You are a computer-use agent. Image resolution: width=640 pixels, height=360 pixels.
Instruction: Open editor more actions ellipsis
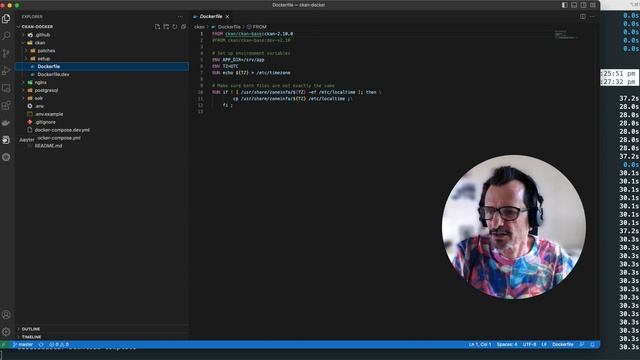[x=592, y=16]
